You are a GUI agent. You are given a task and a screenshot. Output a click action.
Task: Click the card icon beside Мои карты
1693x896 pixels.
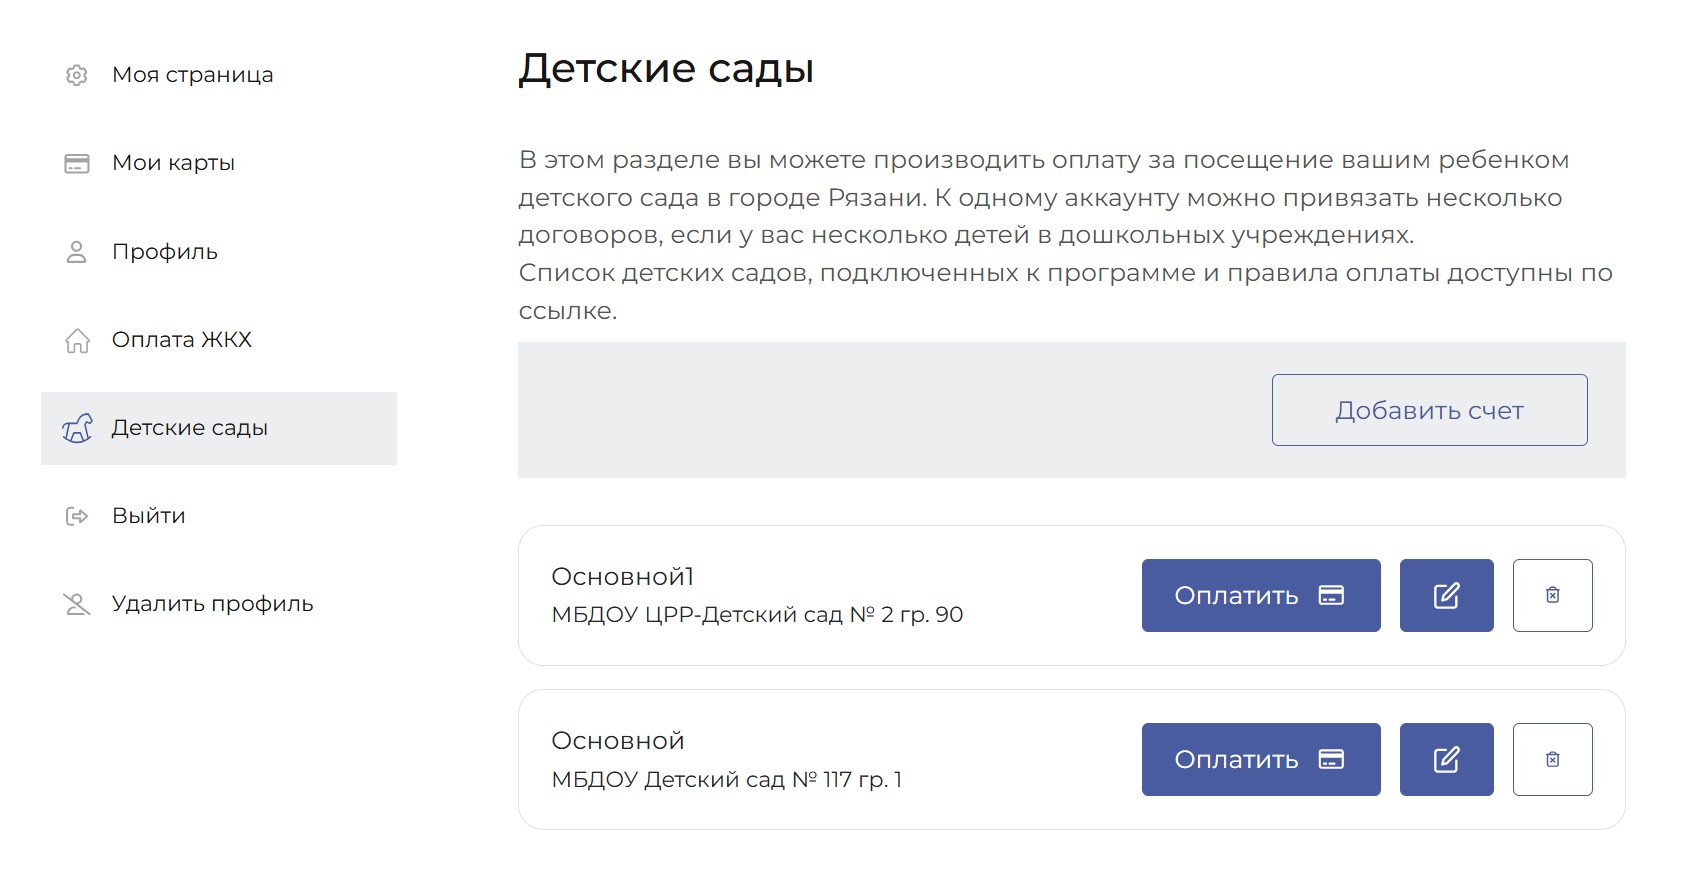77,163
